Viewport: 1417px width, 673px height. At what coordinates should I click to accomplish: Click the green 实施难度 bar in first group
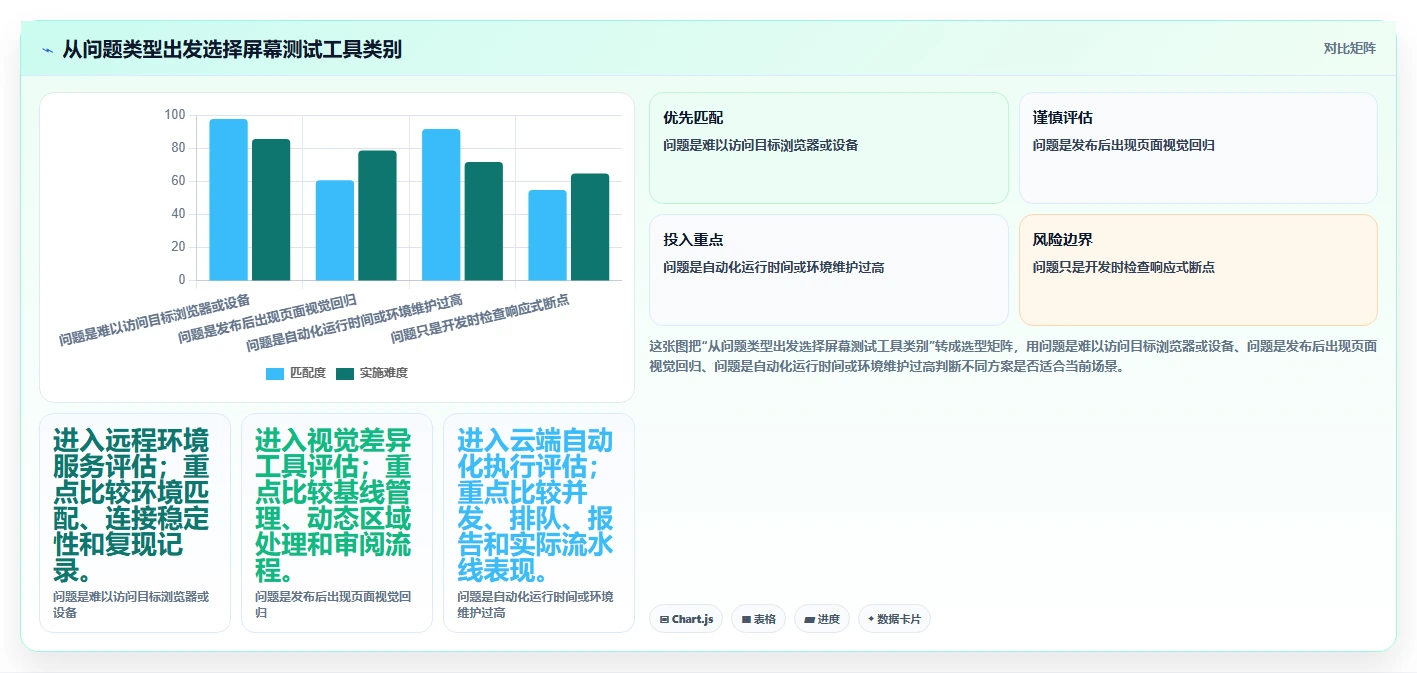coord(271,210)
